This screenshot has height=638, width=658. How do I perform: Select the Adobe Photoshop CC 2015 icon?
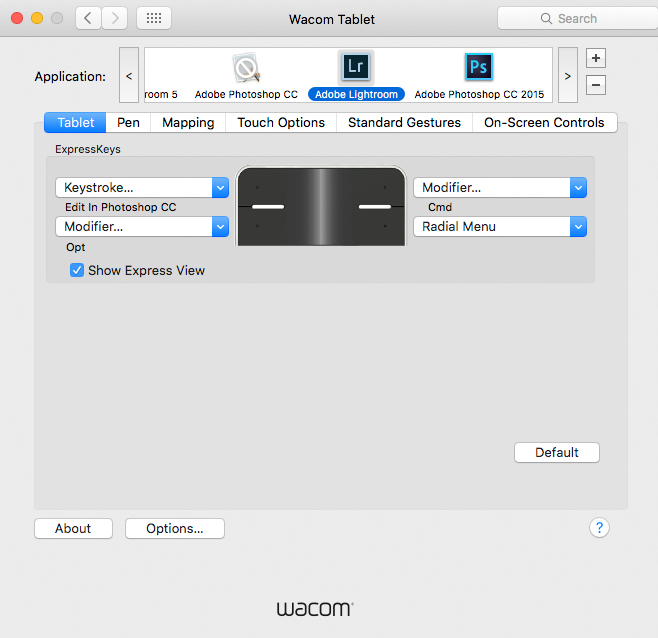(x=478, y=67)
